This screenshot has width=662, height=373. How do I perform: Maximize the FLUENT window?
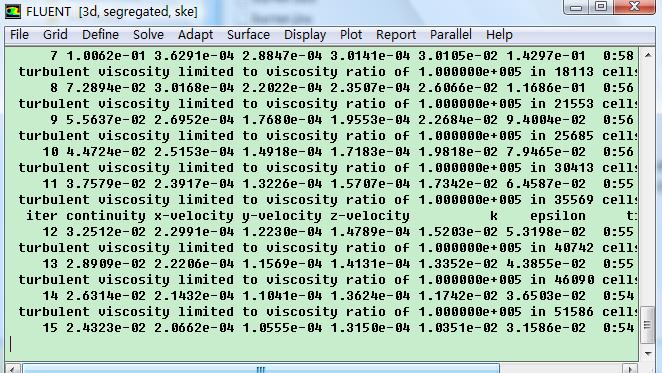point(601,7)
